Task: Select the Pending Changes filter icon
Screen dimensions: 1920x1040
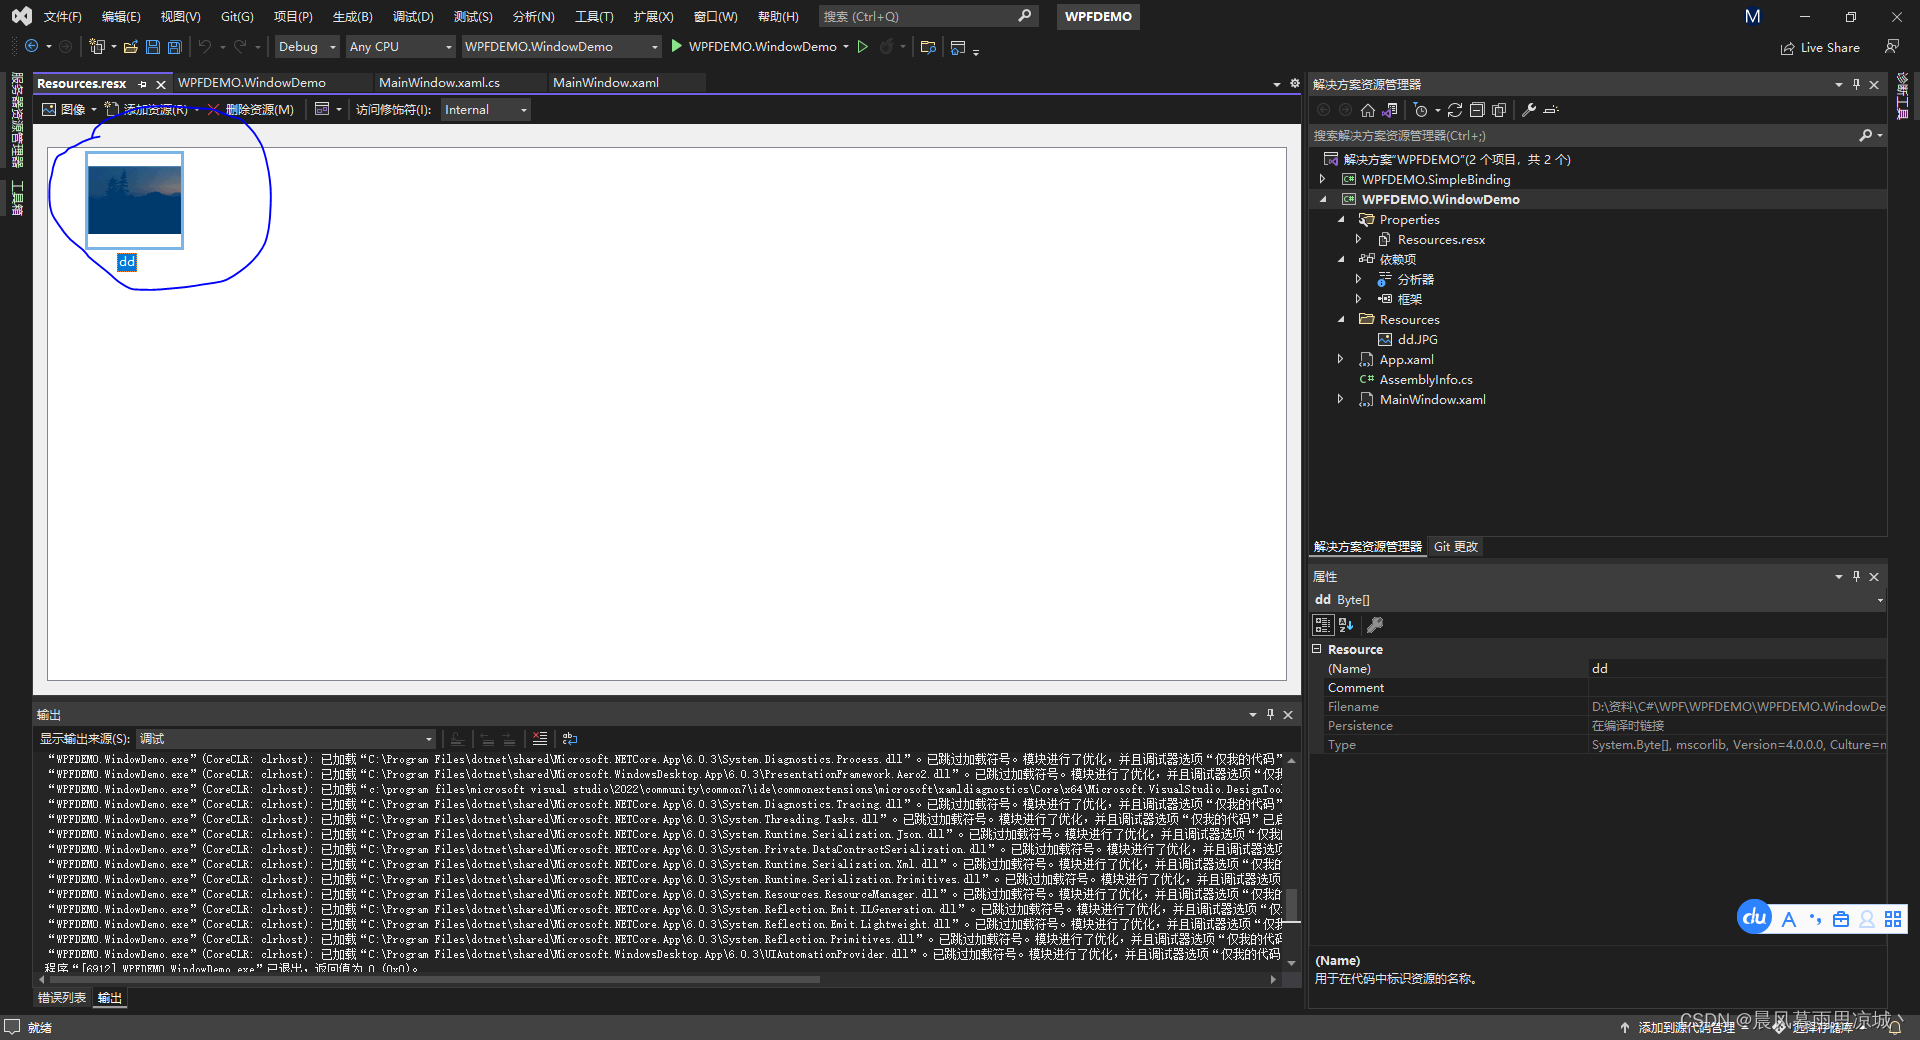Action: pos(1422,110)
